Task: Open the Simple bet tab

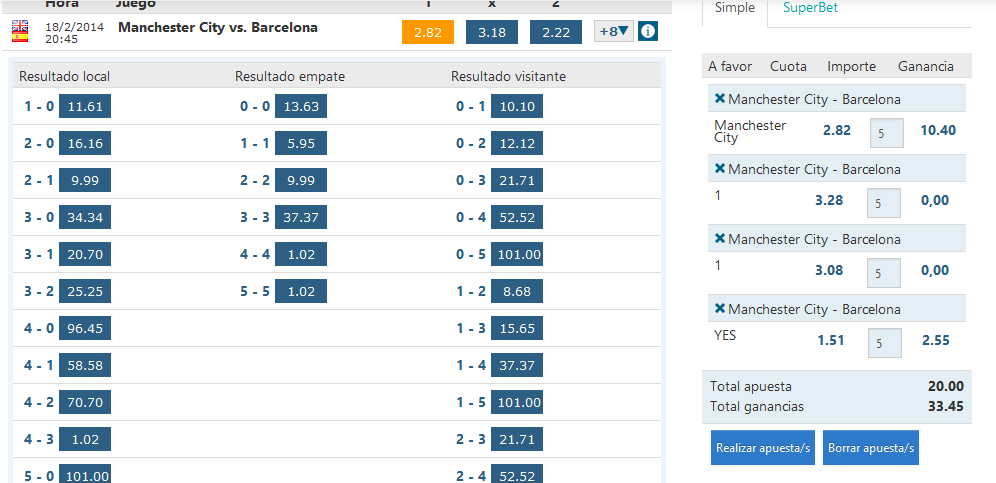Action: pyautogui.click(x=735, y=8)
